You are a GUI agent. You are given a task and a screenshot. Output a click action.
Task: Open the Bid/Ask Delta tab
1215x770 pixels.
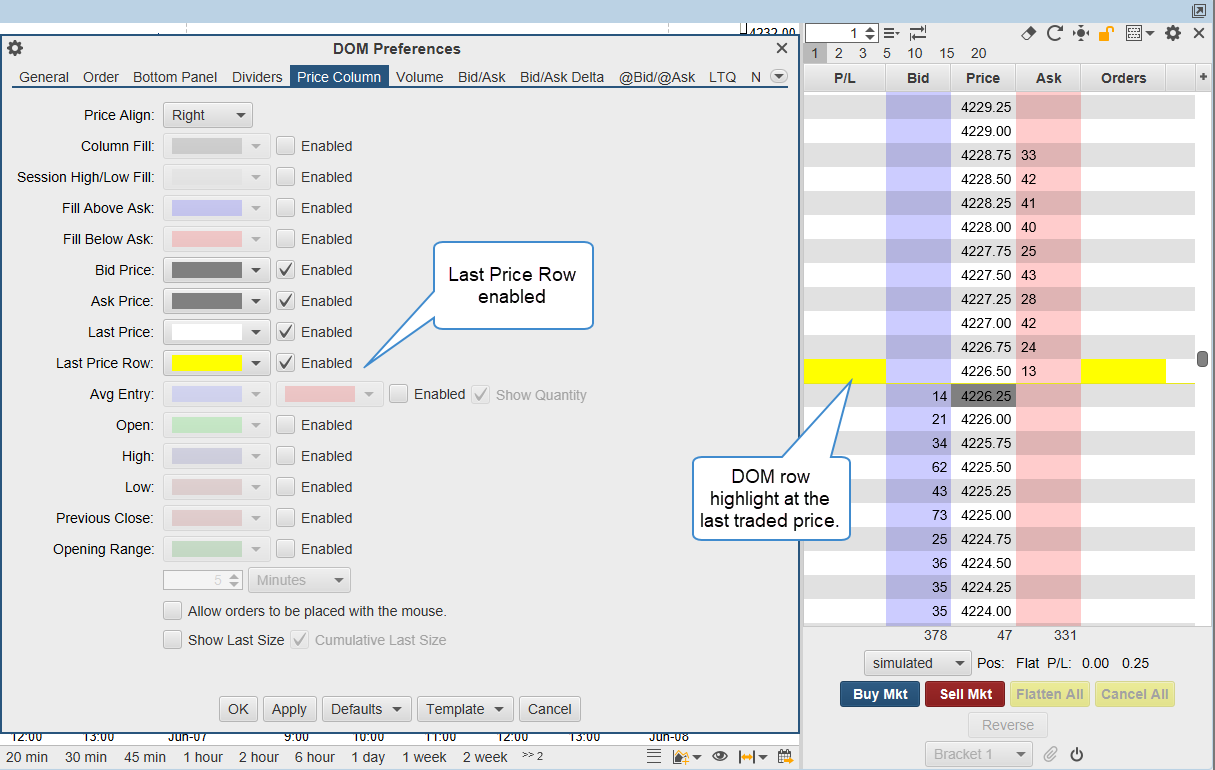pyautogui.click(x=561, y=77)
